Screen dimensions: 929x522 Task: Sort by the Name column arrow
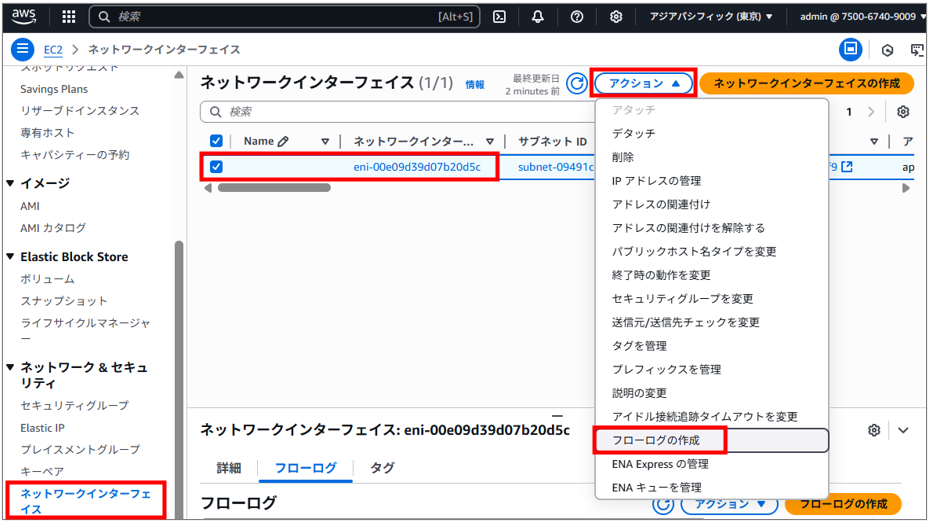pyautogui.click(x=325, y=141)
